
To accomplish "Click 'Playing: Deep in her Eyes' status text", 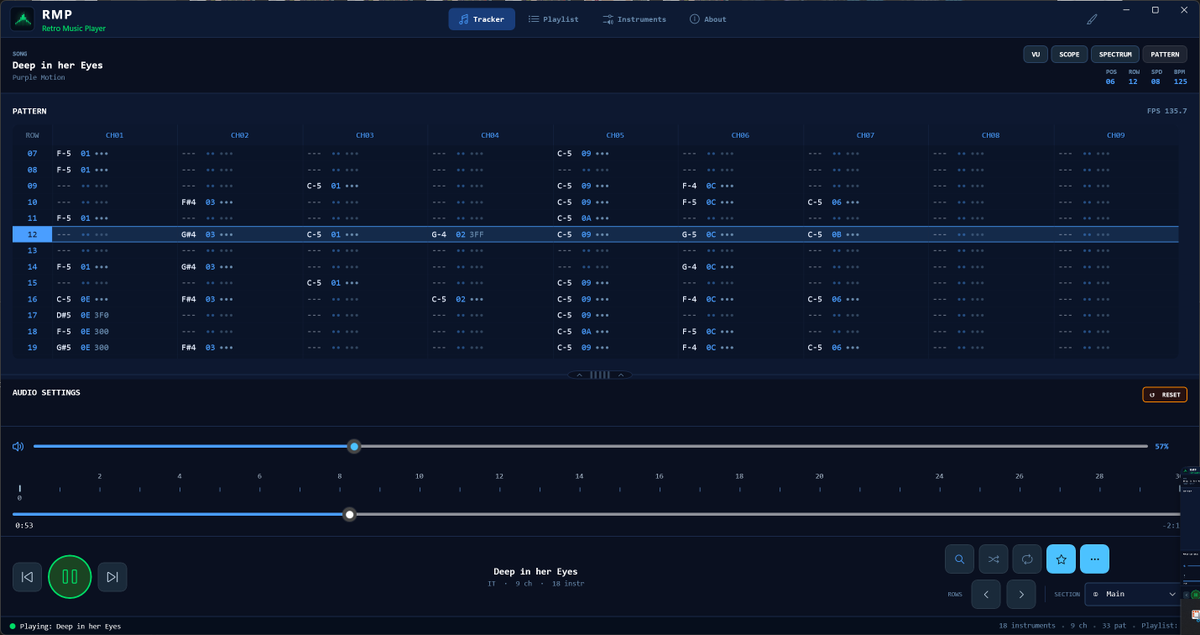I will click(x=70, y=626).
